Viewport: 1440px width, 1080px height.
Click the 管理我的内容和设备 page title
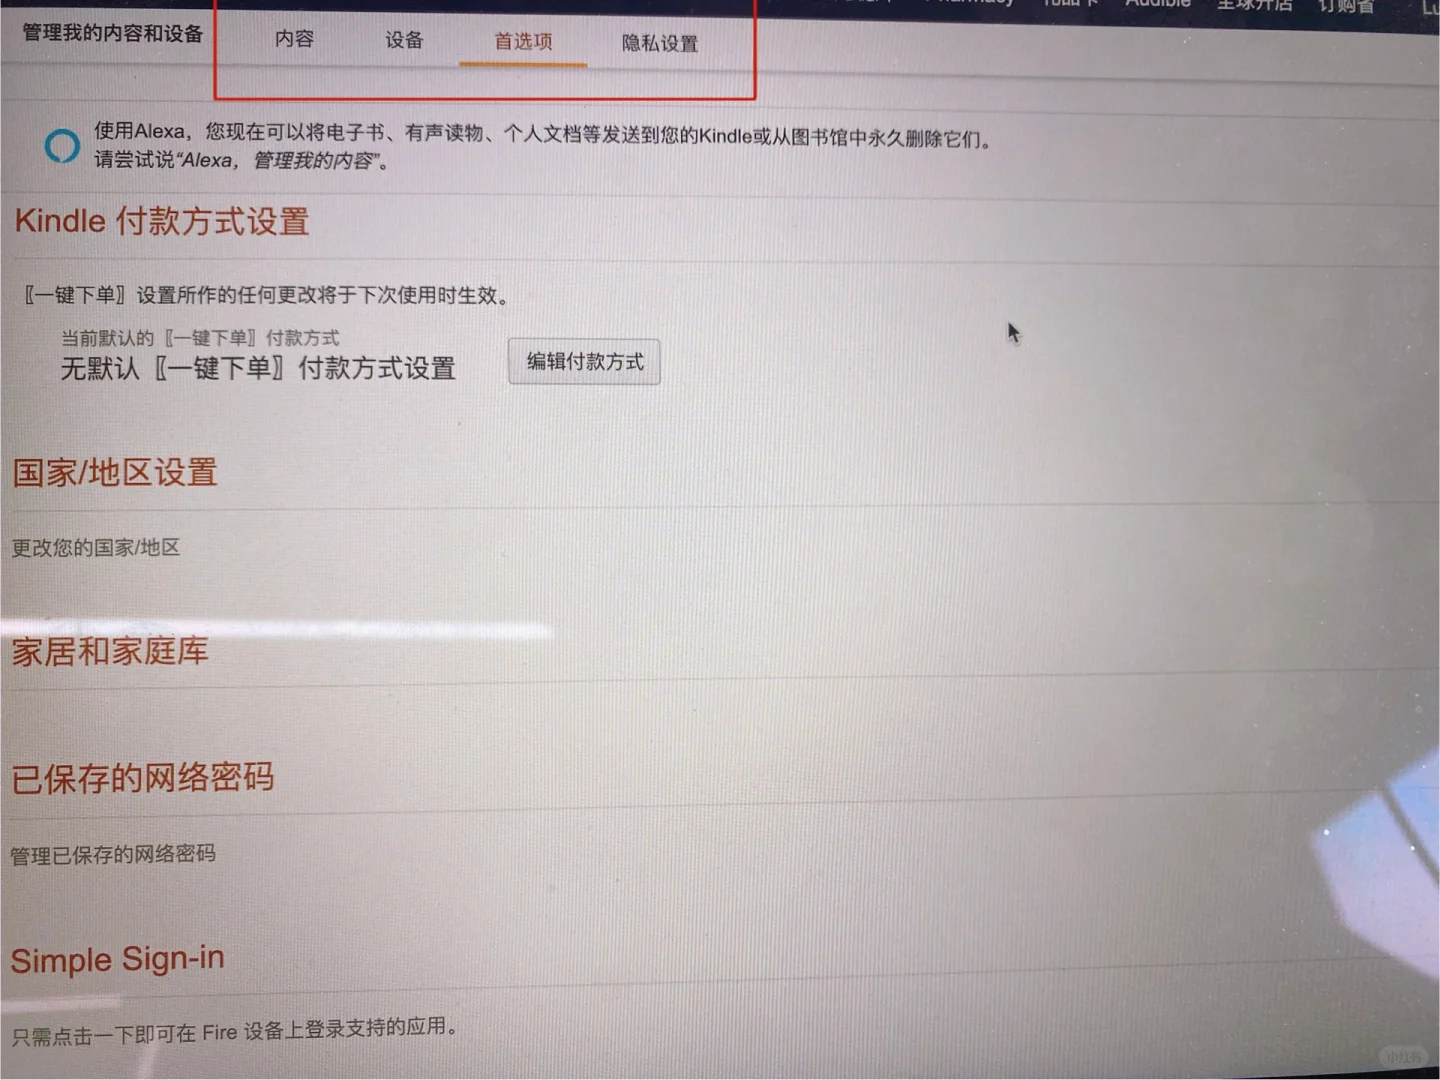[113, 33]
